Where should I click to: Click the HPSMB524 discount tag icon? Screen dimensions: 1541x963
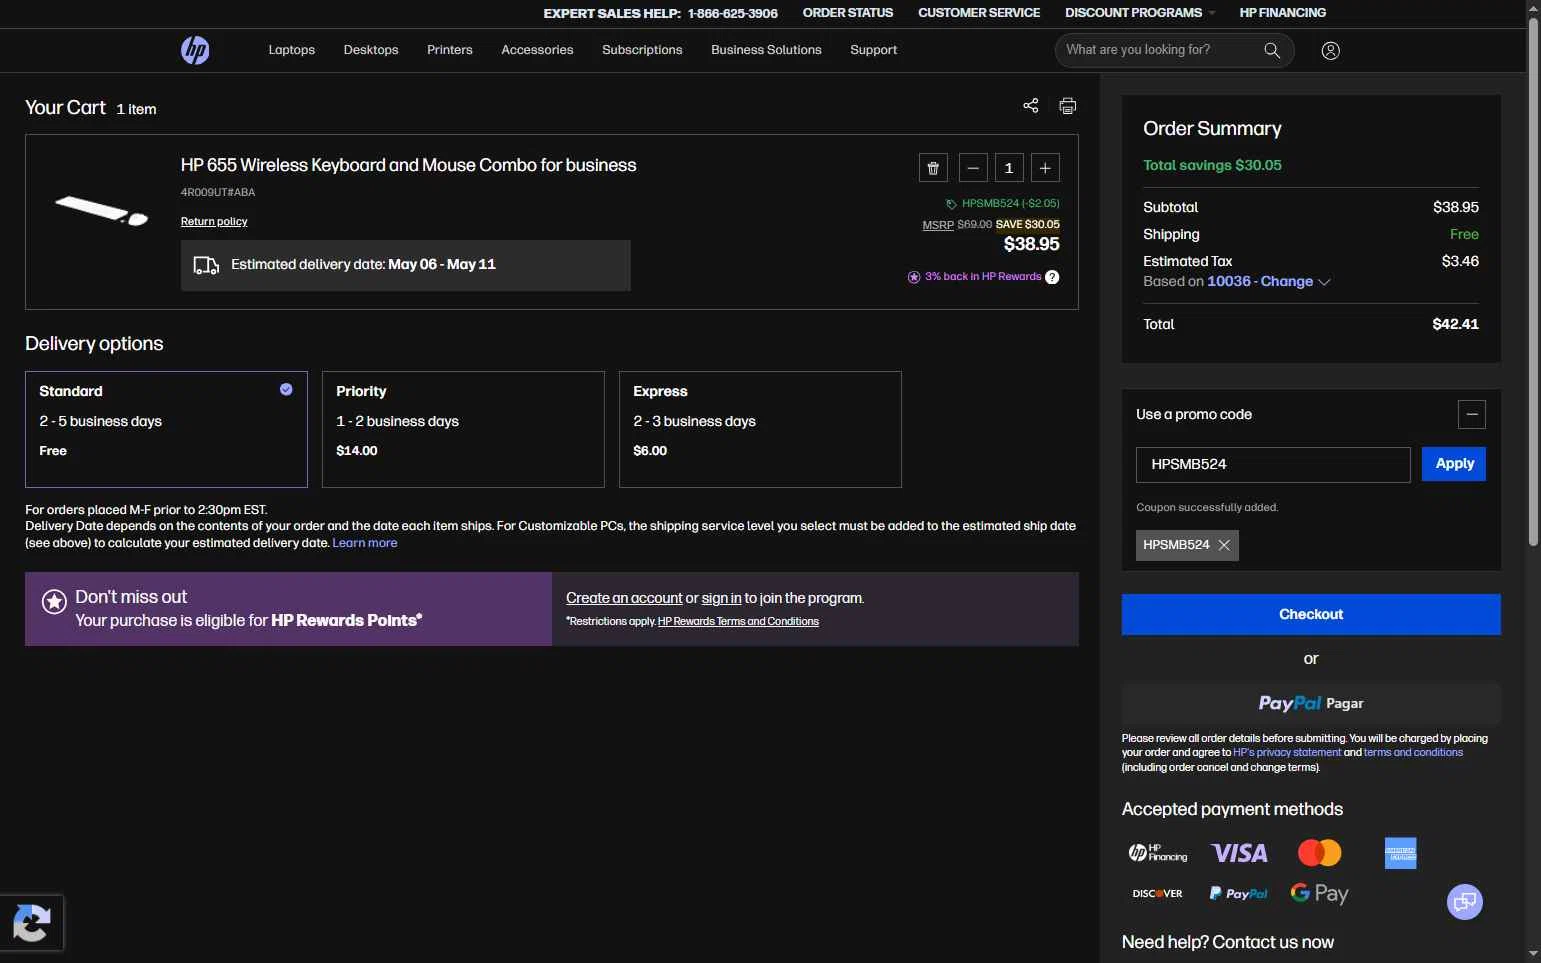951,204
